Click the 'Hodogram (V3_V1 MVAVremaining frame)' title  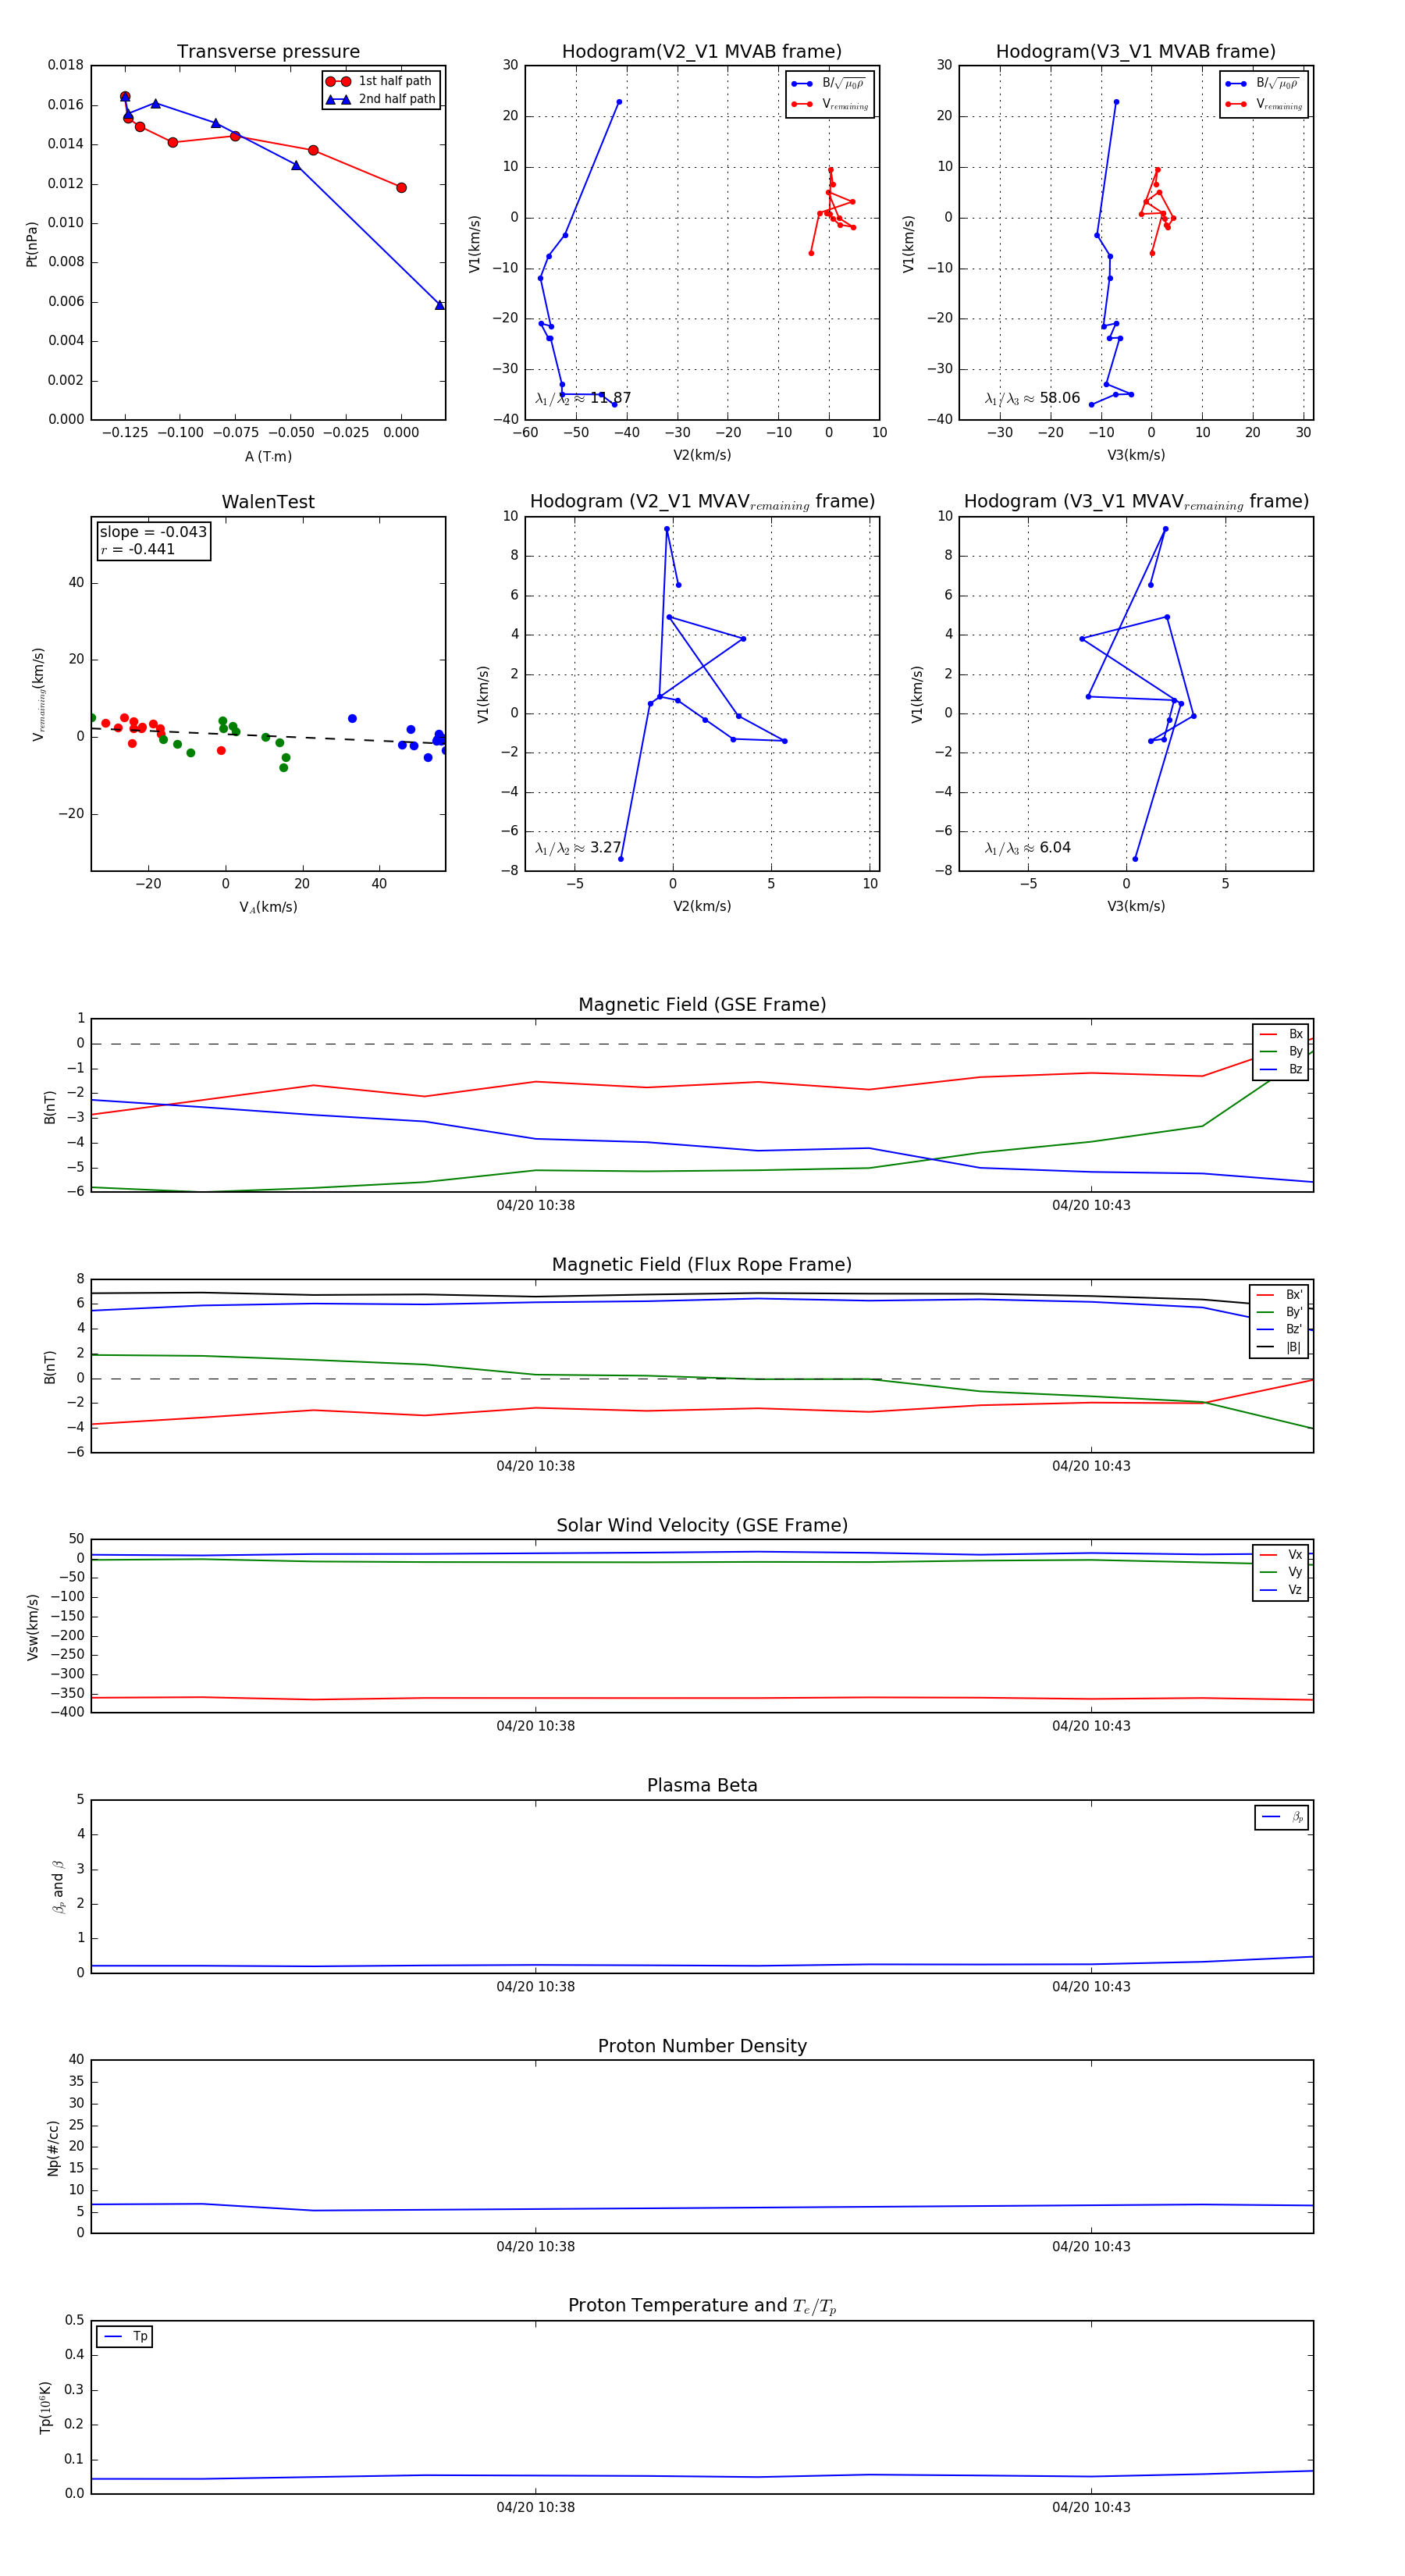pyautogui.click(x=1136, y=502)
